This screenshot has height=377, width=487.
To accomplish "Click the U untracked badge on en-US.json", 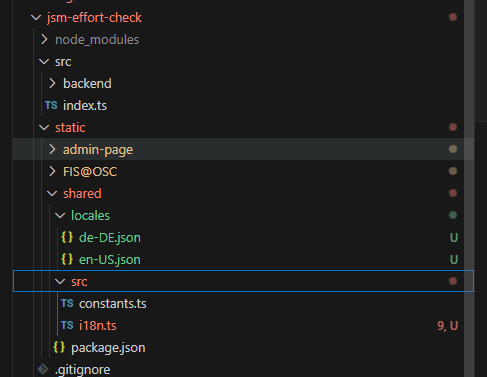I will pos(454,260).
